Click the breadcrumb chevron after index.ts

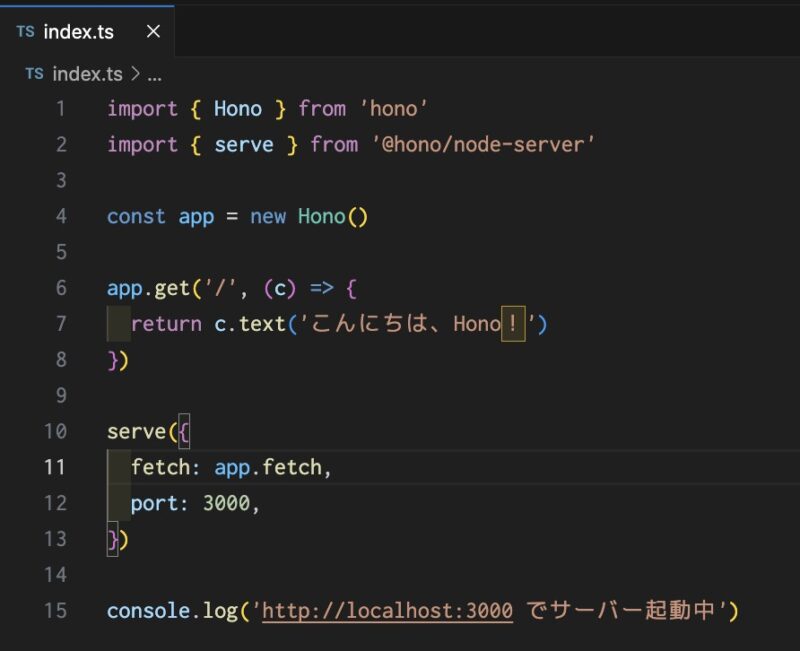[x=135, y=74]
